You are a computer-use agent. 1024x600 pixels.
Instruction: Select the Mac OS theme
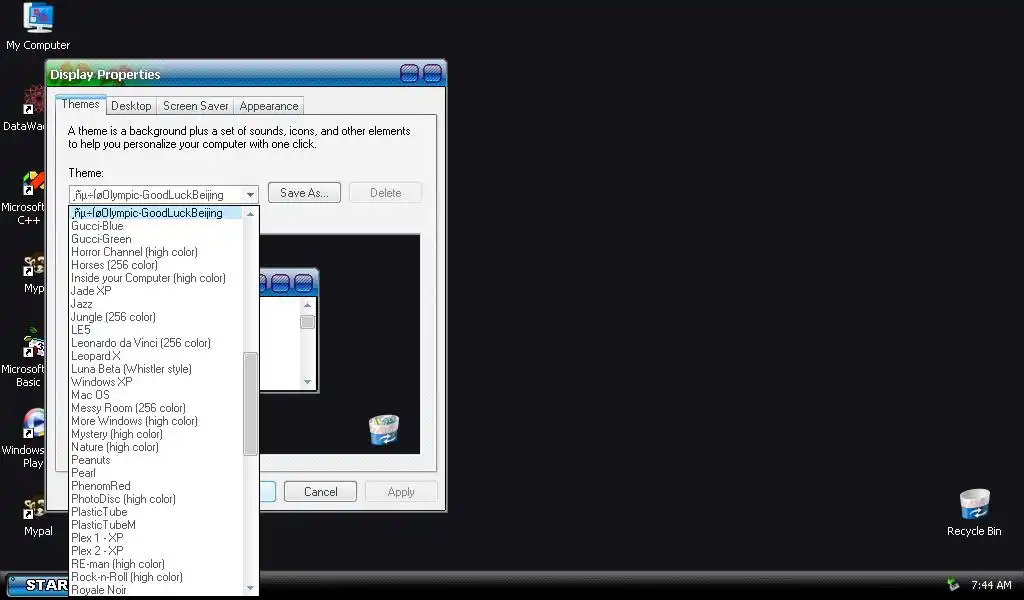(x=155, y=395)
